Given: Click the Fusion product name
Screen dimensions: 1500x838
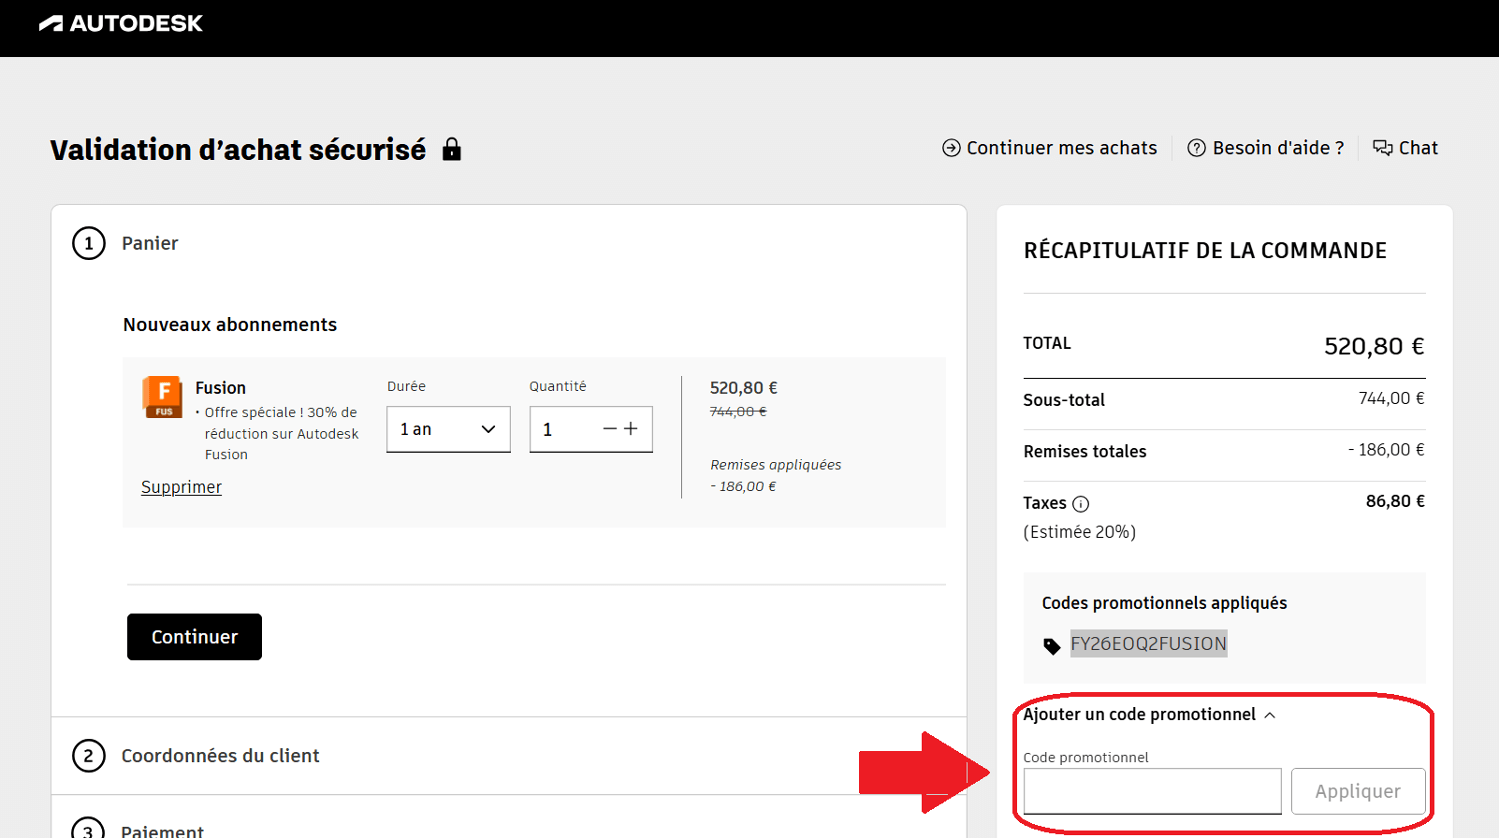Looking at the screenshot, I should click(220, 388).
